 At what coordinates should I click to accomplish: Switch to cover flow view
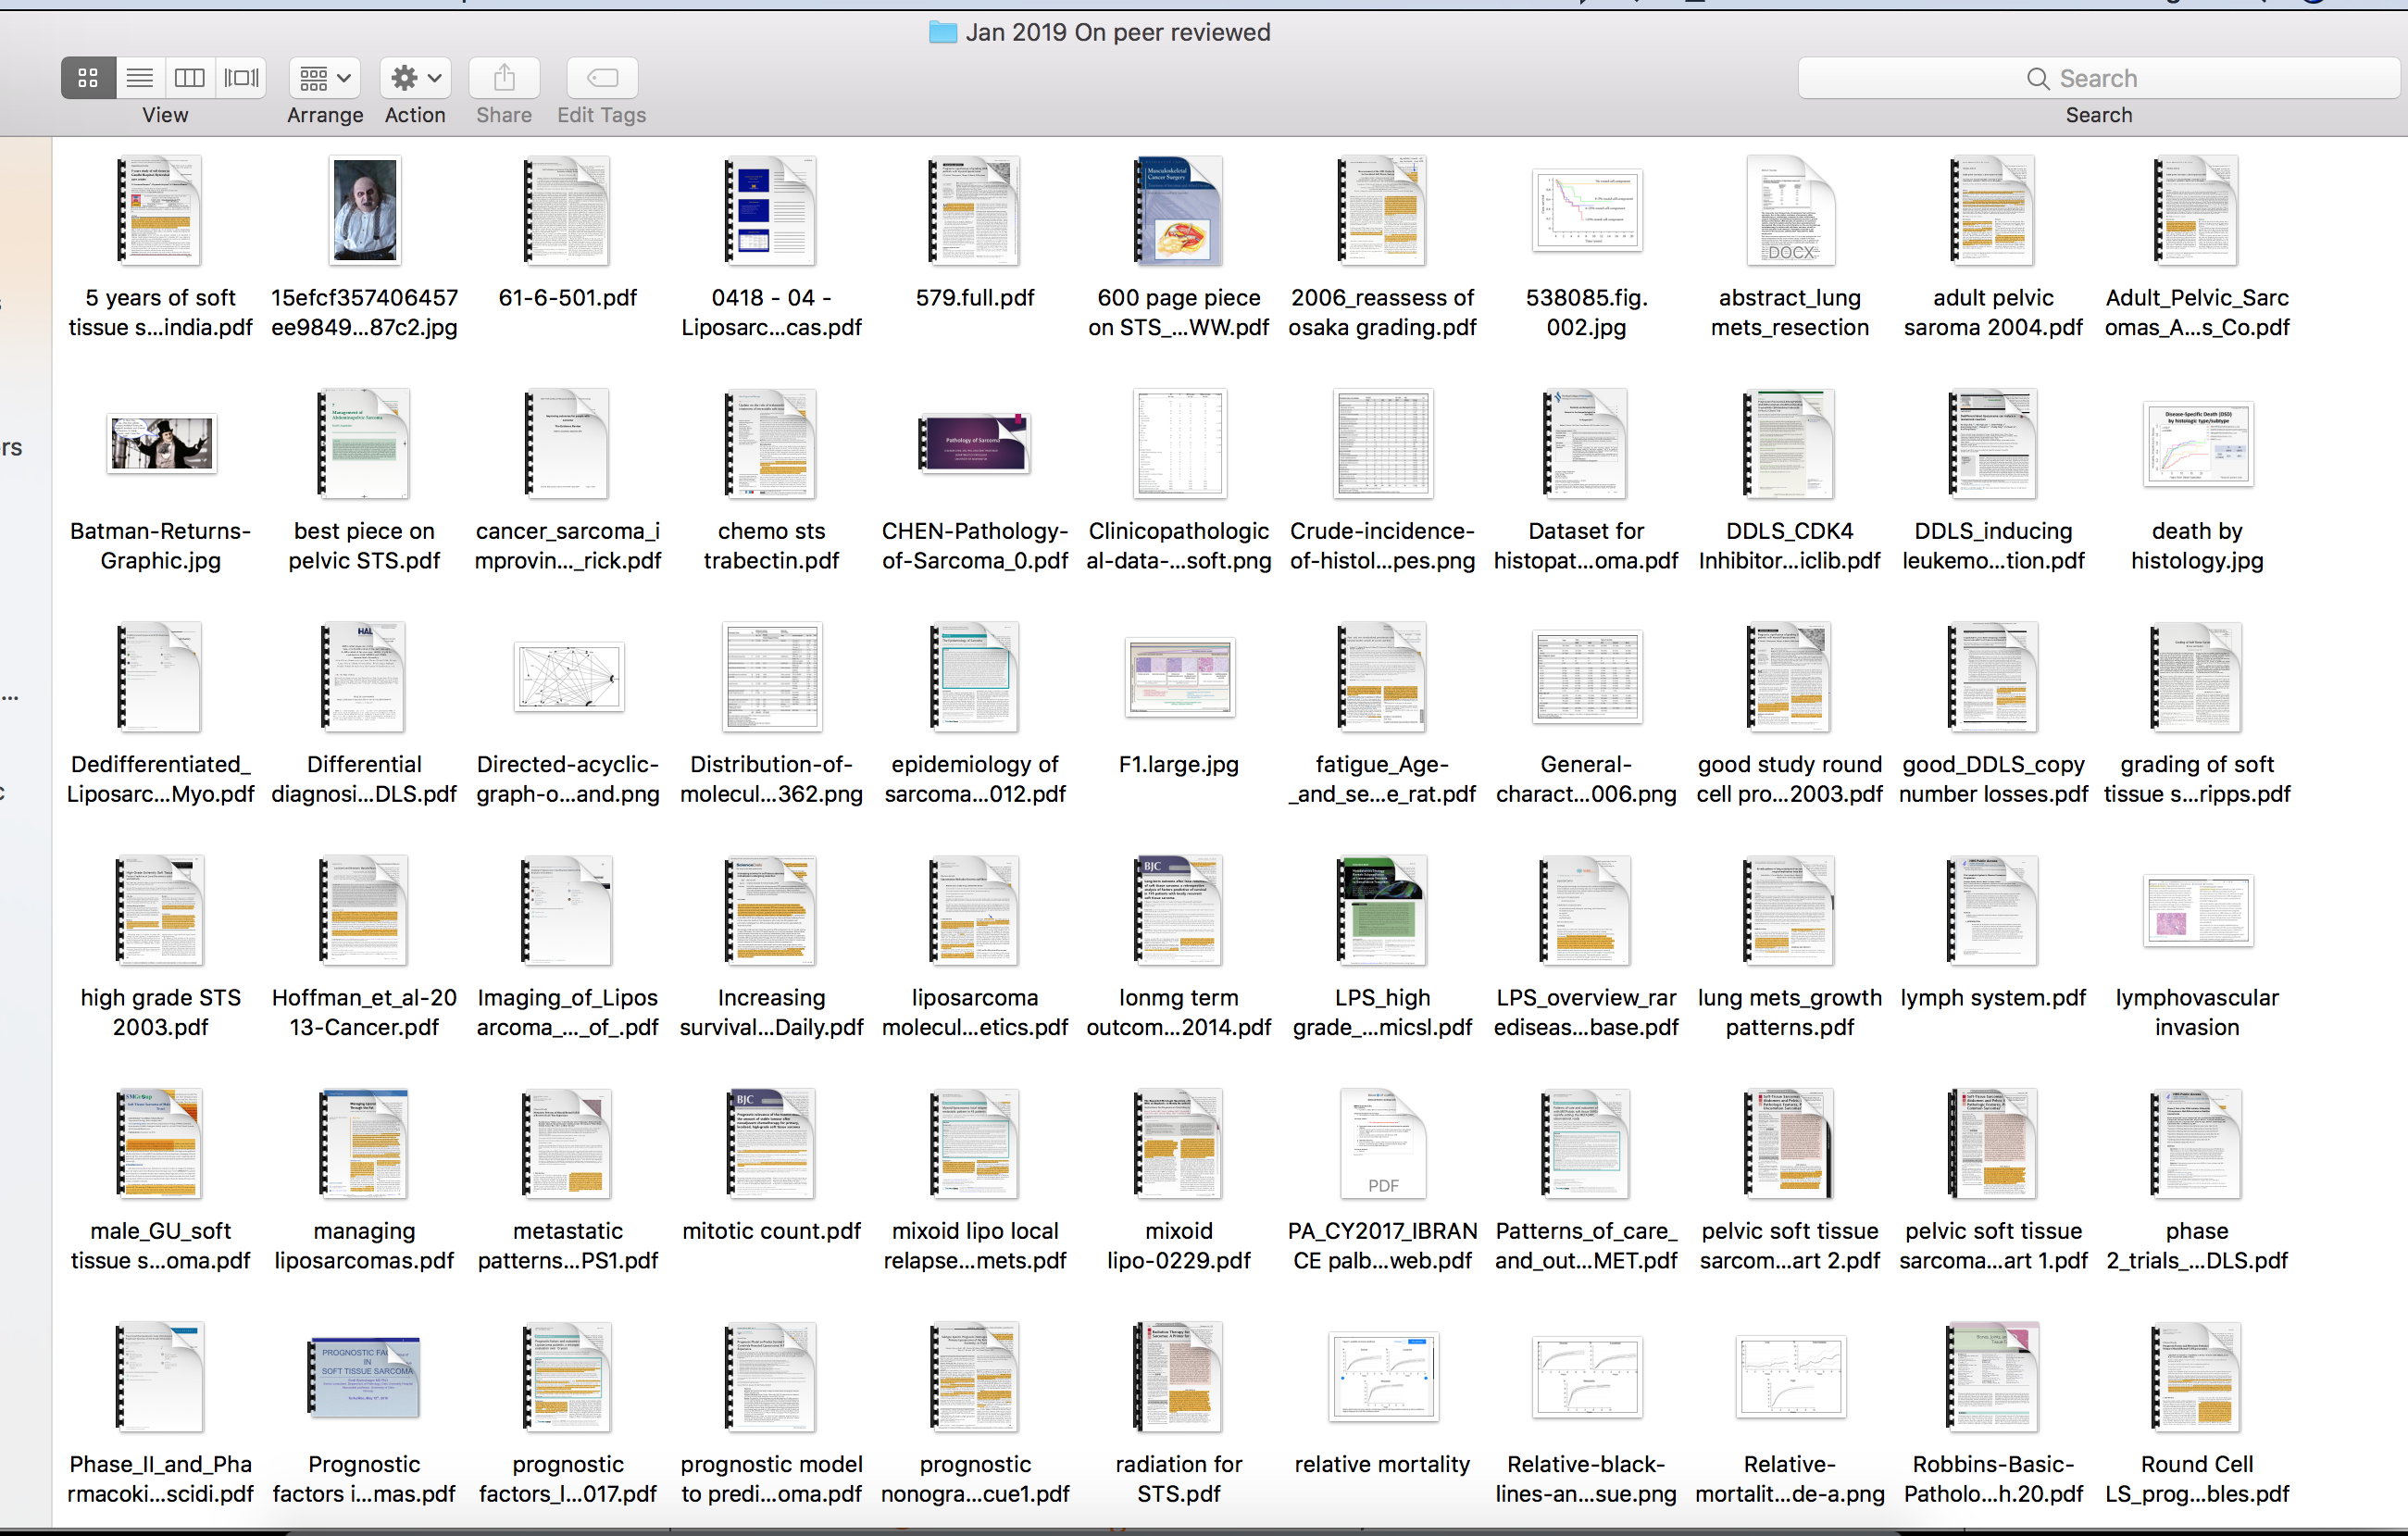(x=241, y=77)
